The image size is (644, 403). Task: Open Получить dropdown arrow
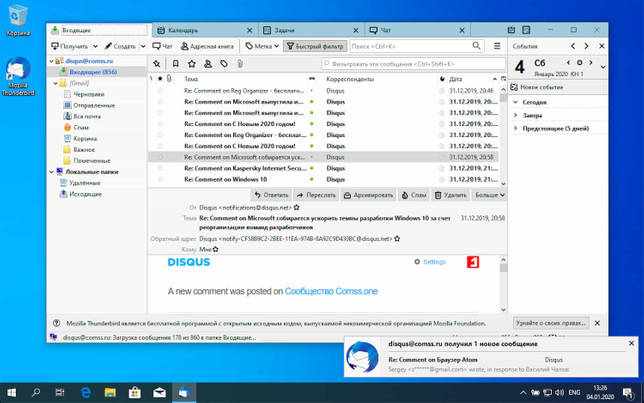pos(95,46)
